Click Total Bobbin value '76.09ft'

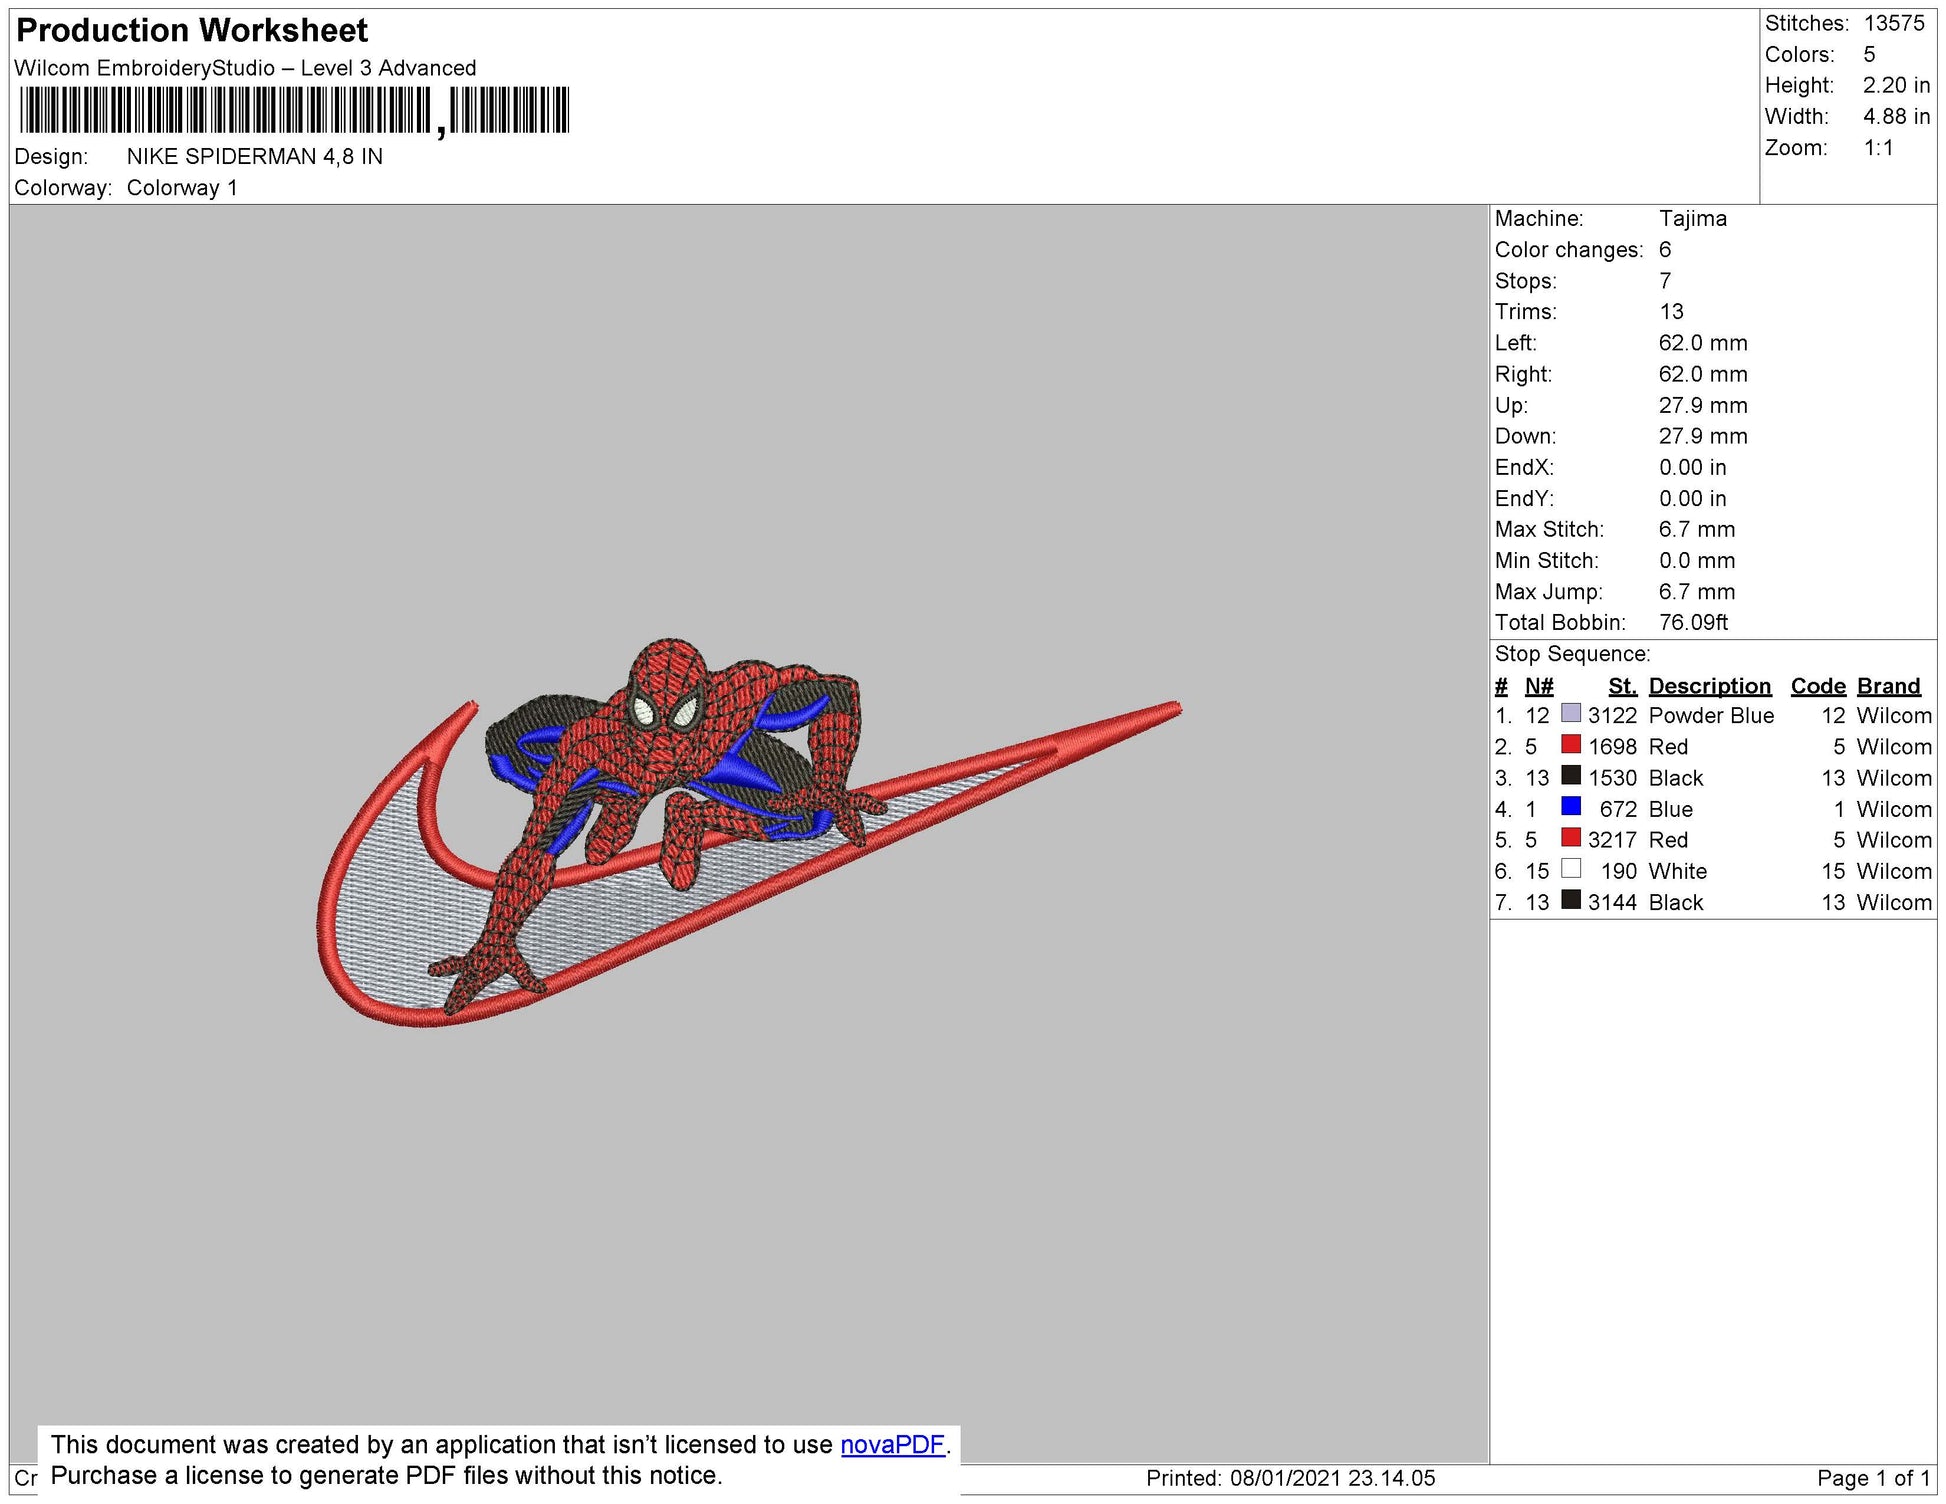[1693, 622]
